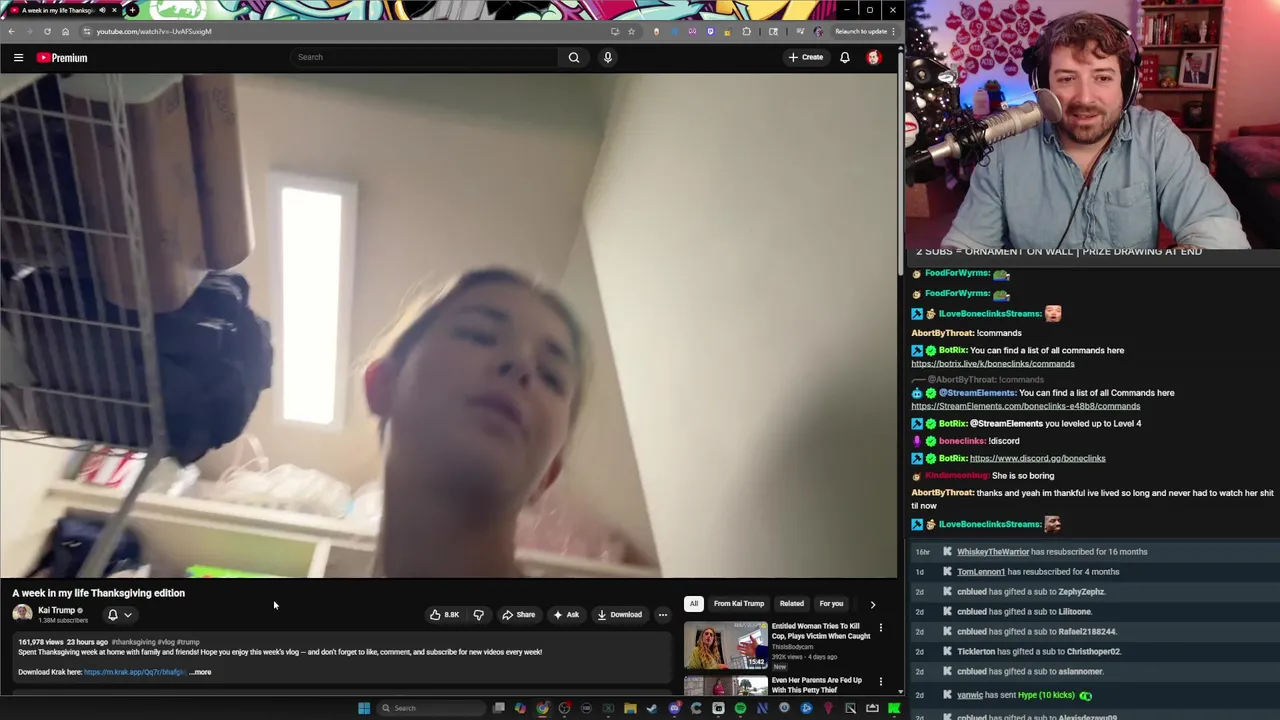Open Task View from the taskbar
The image size is (1280, 720).
(498, 708)
